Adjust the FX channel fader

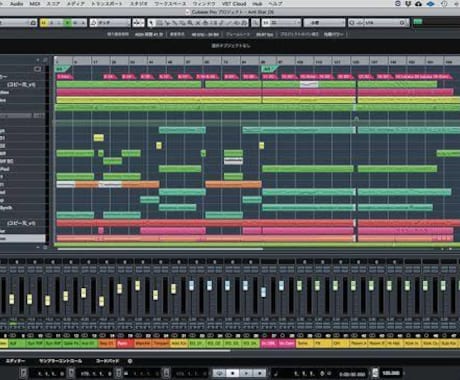[x=317, y=286]
